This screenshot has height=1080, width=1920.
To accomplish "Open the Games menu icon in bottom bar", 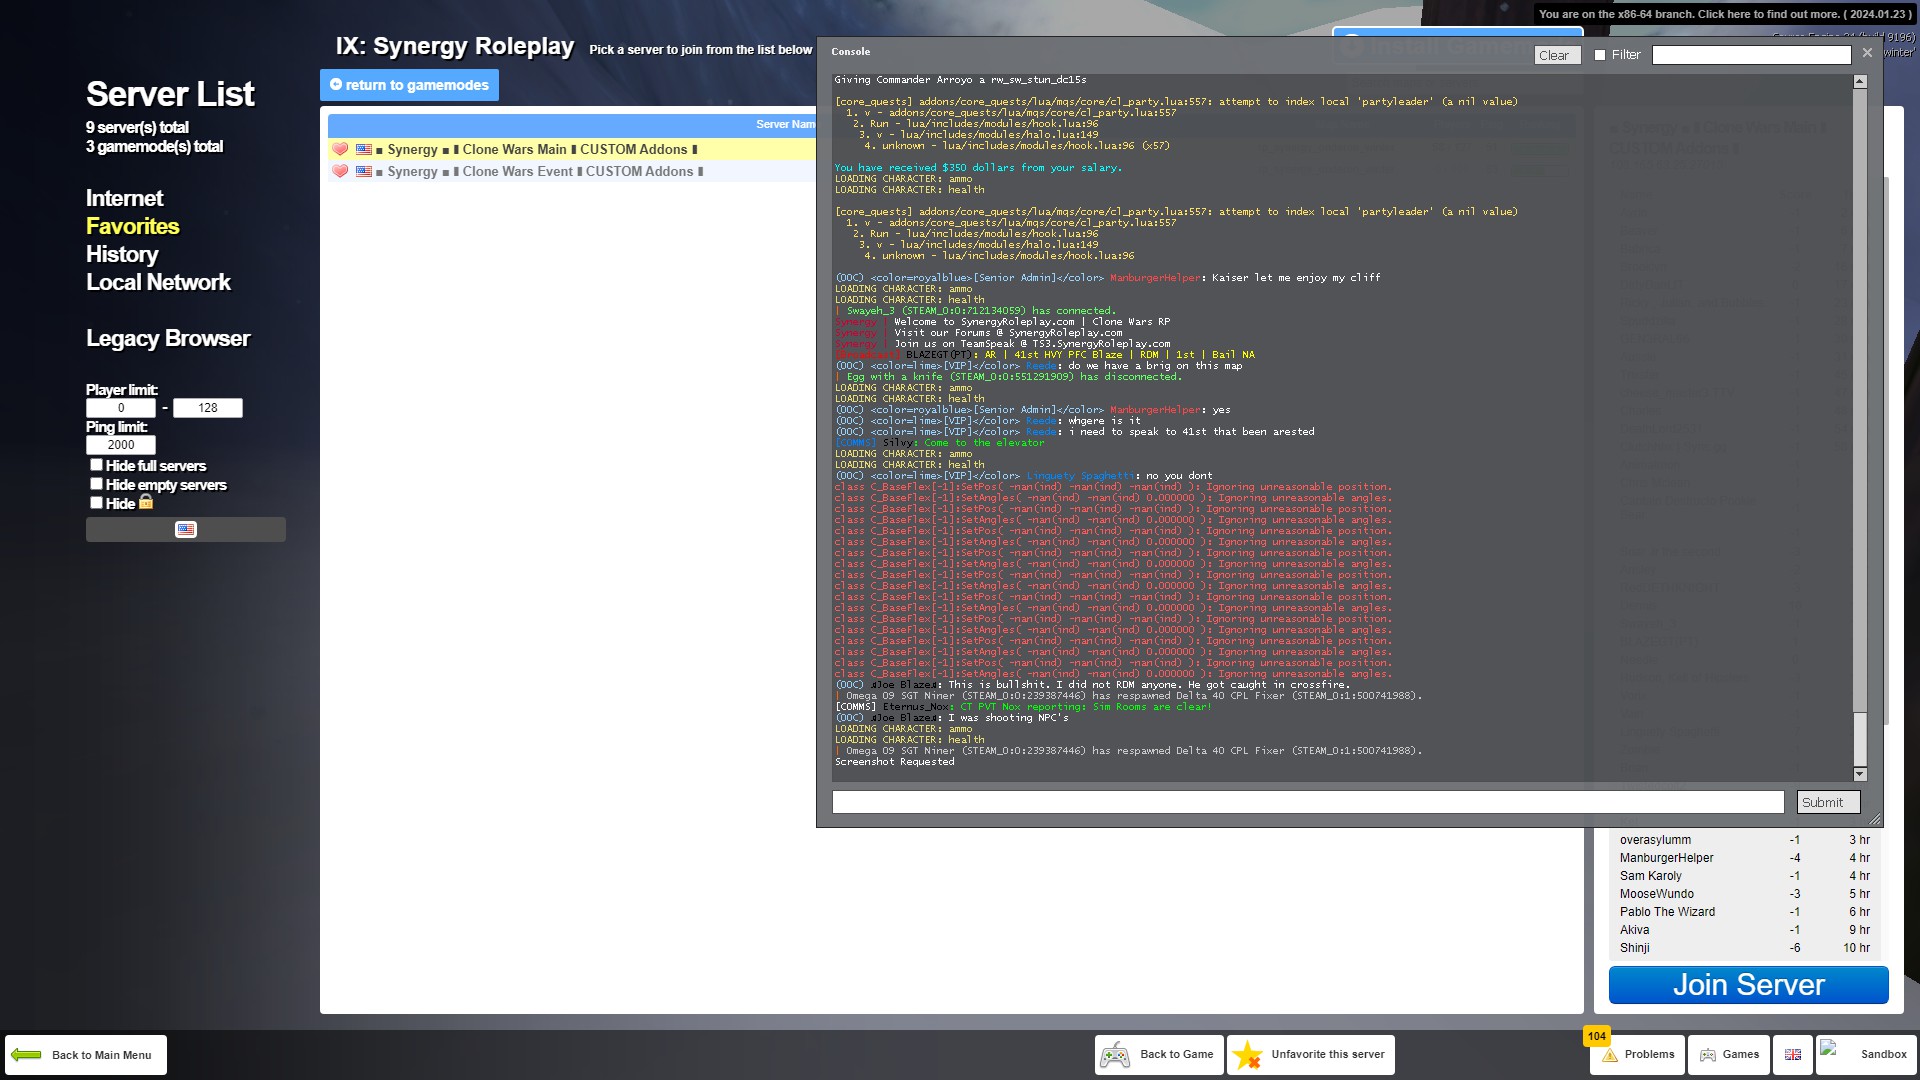I will pyautogui.click(x=1708, y=1055).
